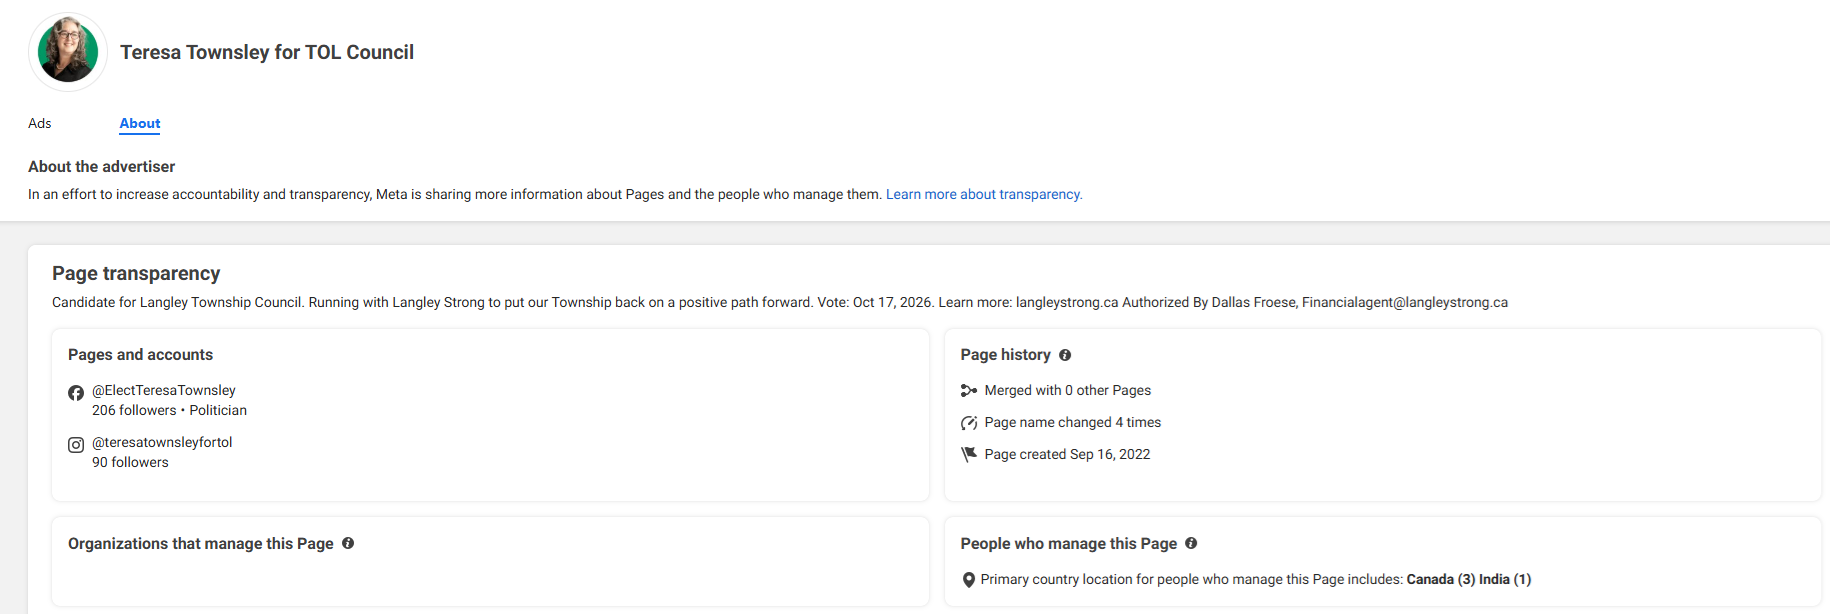The height and width of the screenshot is (614, 1830).
Task: Open Learn more about transparency link
Action: (x=984, y=194)
